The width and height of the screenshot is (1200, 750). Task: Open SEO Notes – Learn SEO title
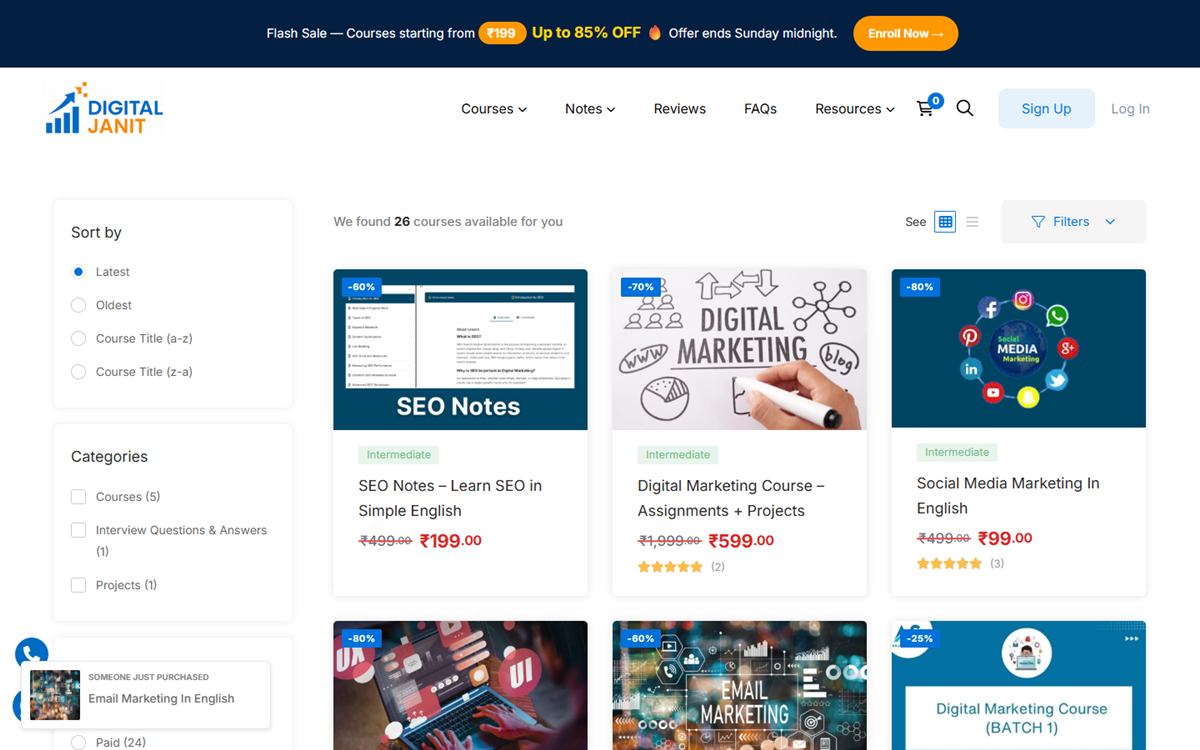point(450,498)
